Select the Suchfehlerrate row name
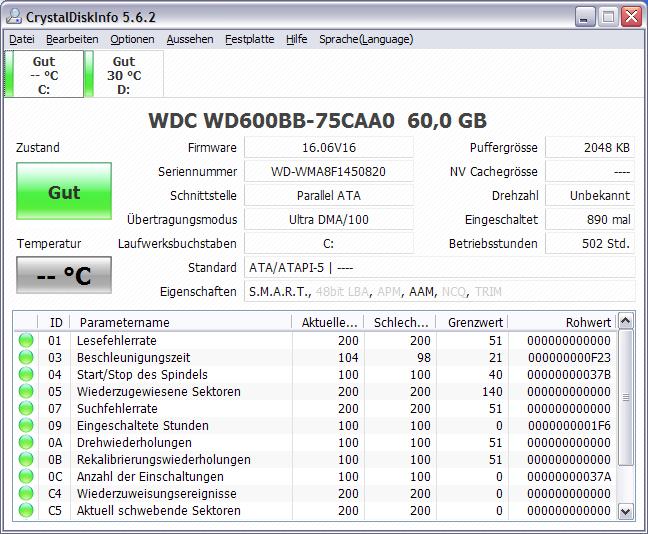648x534 pixels. (x=117, y=408)
